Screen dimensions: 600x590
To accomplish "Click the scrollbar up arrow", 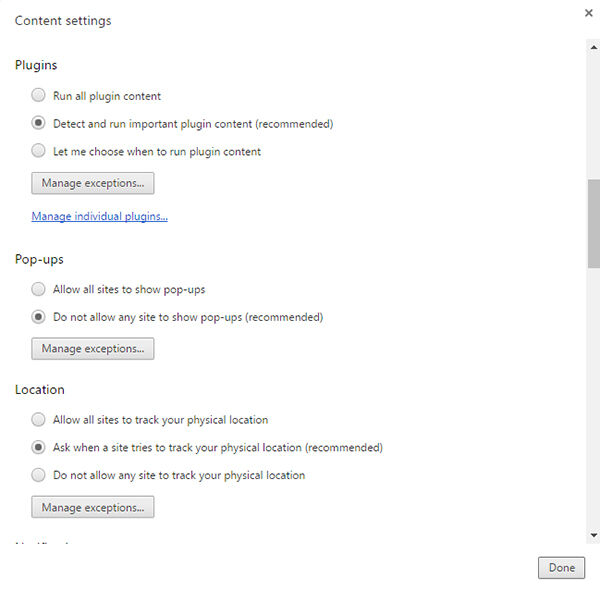I will coord(593,47).
